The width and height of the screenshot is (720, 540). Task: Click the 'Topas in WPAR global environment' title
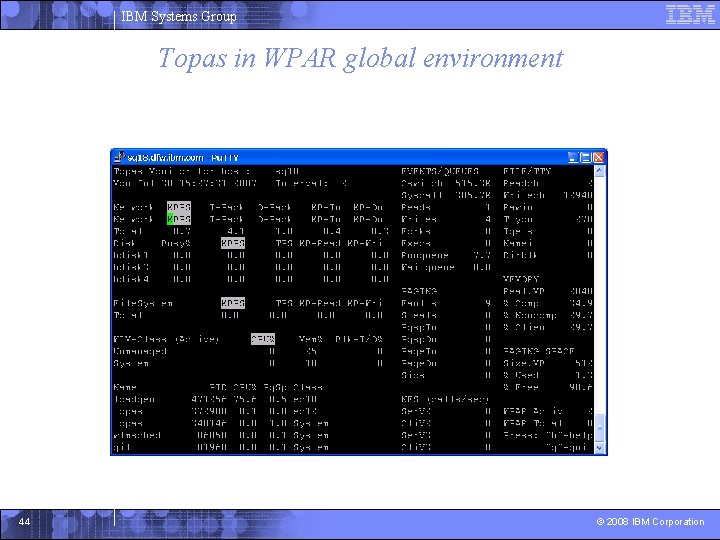pos(360,59)
